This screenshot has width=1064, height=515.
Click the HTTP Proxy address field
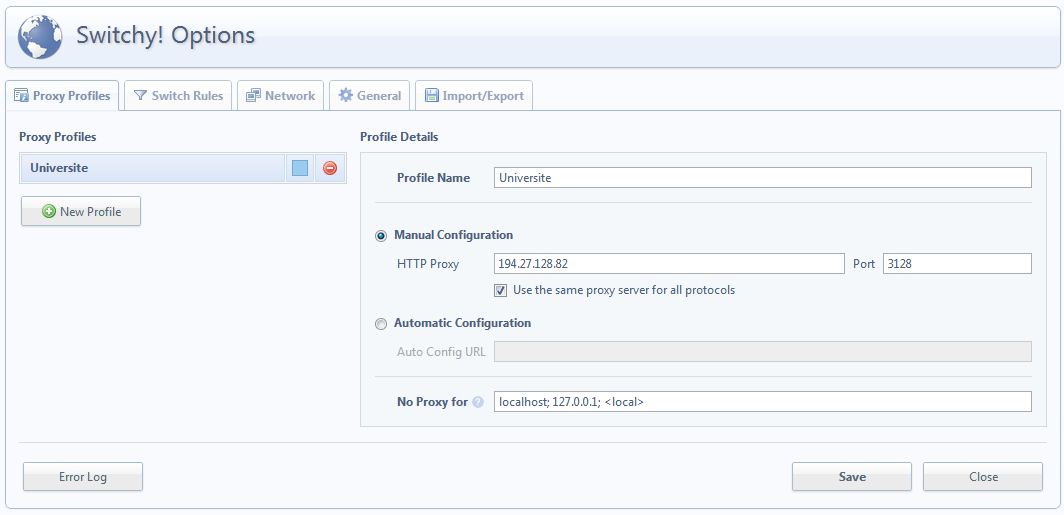(669, 264)
